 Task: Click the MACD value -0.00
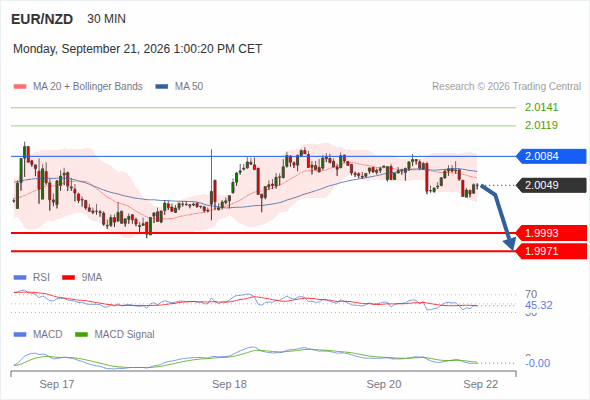pyautogui.click(x=538, y=363)
